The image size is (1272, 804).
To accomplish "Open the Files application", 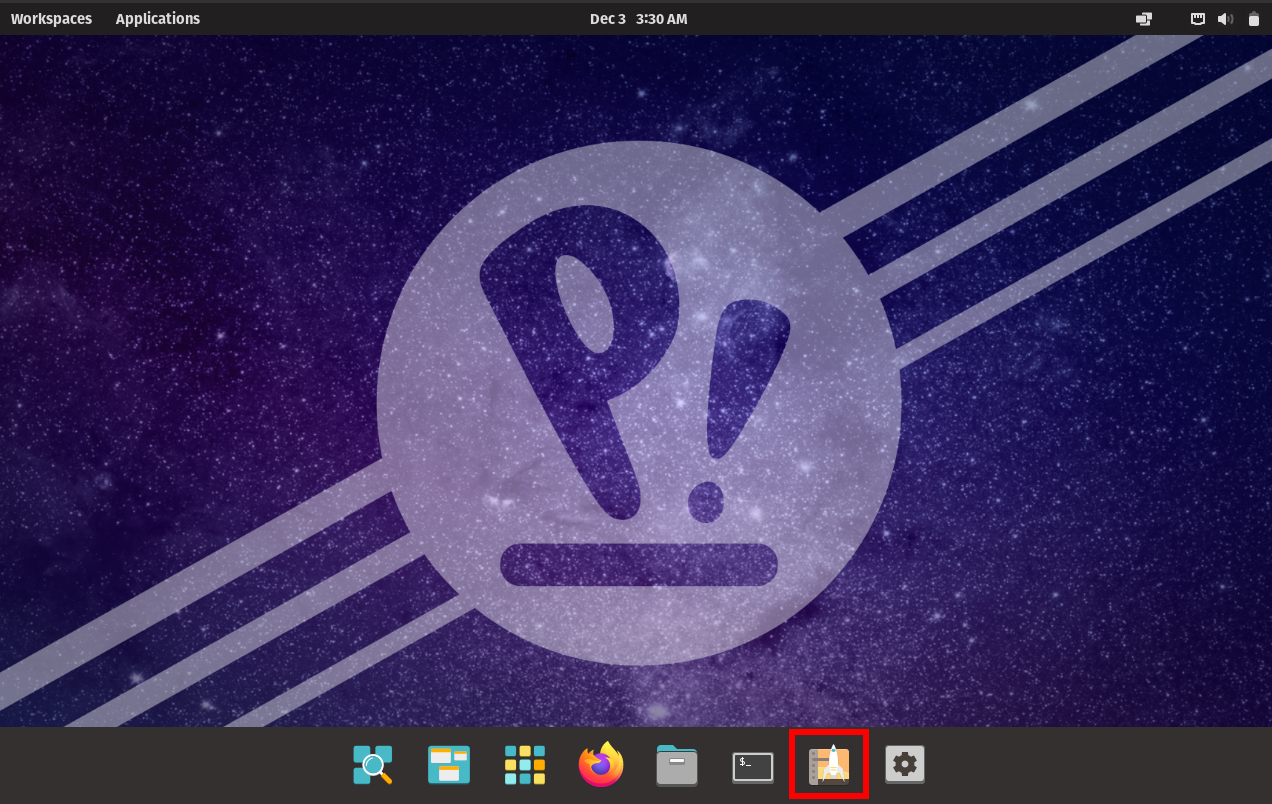I will point(677,765).
